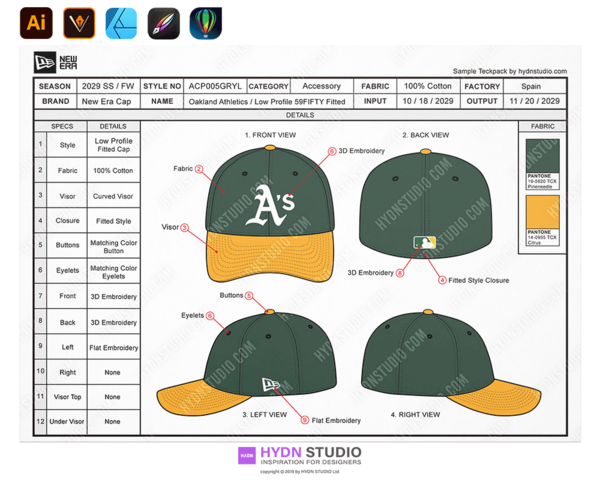This screenshot has width=600, height=480.
Task: Click the New Era logo
Action: (x=56, y=62)
